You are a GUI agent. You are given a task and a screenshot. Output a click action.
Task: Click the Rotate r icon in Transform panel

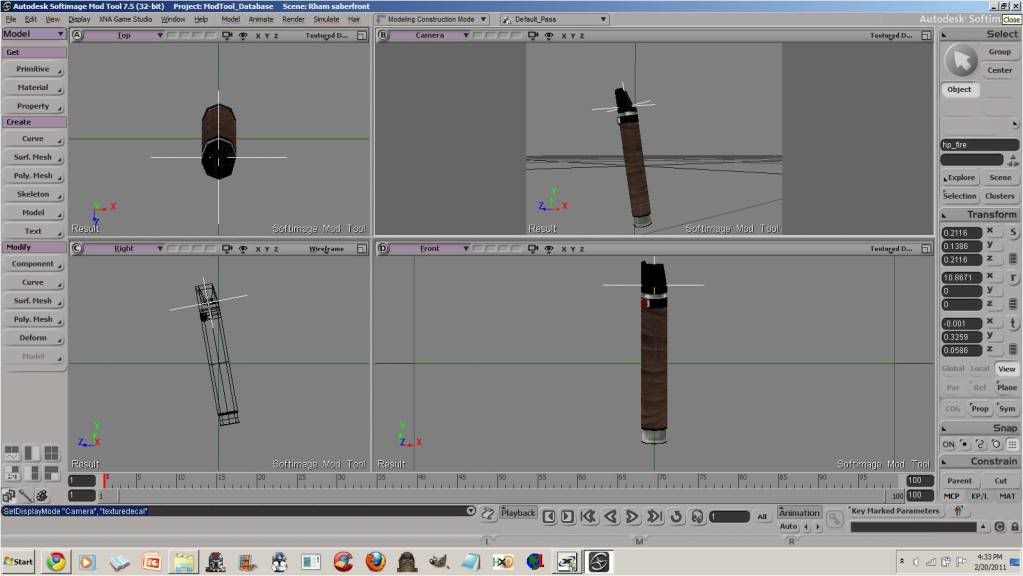(x=1013, y=277)
